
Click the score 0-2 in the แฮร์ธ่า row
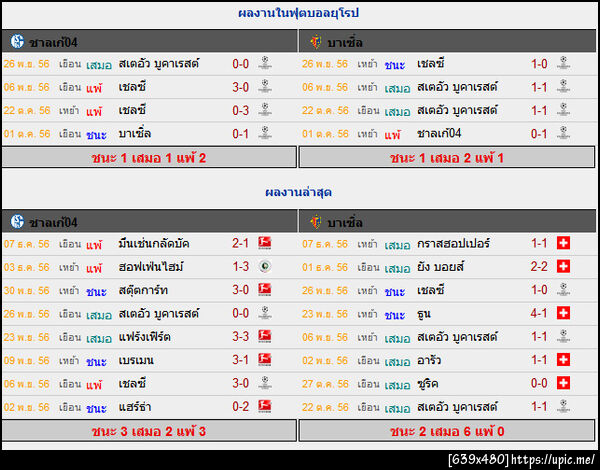click(240, 407)
